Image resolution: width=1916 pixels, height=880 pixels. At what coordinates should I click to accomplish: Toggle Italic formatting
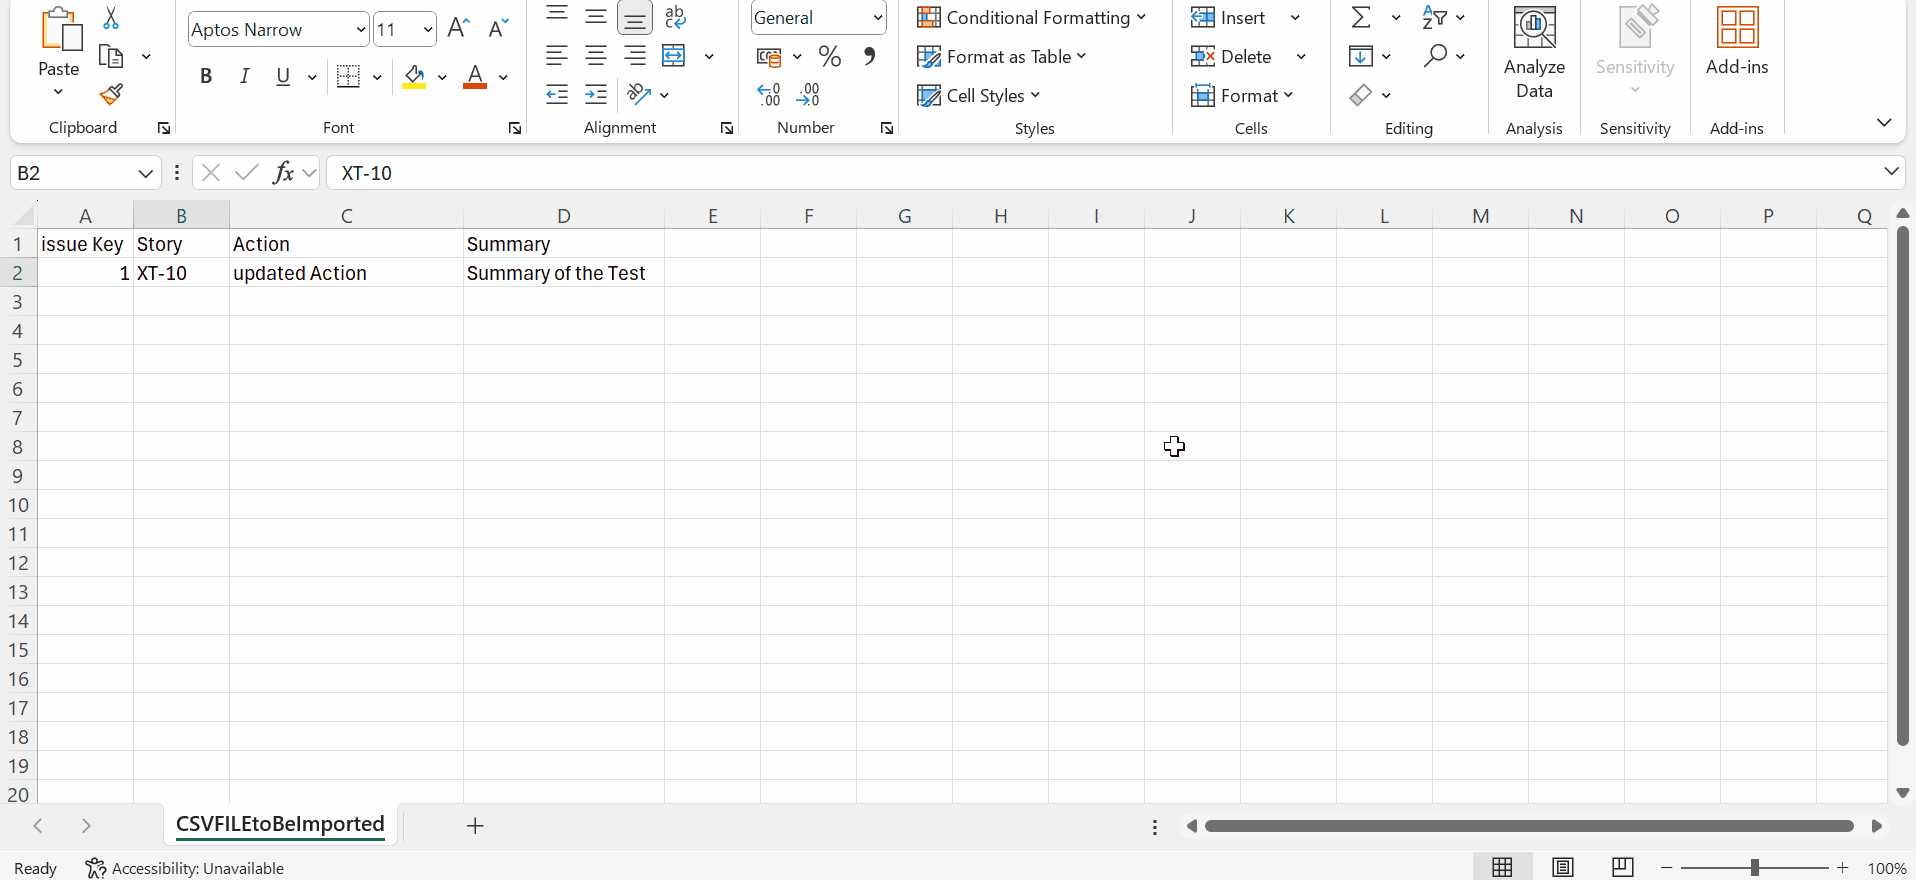coord(244,76)
